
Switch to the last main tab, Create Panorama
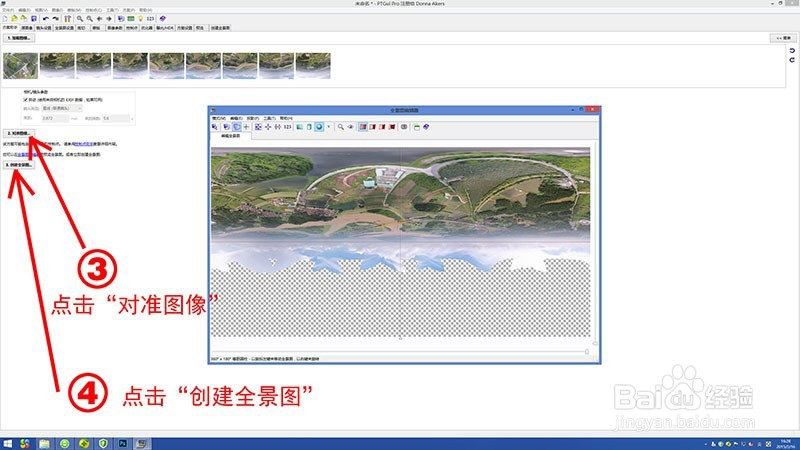pos(220,28)
